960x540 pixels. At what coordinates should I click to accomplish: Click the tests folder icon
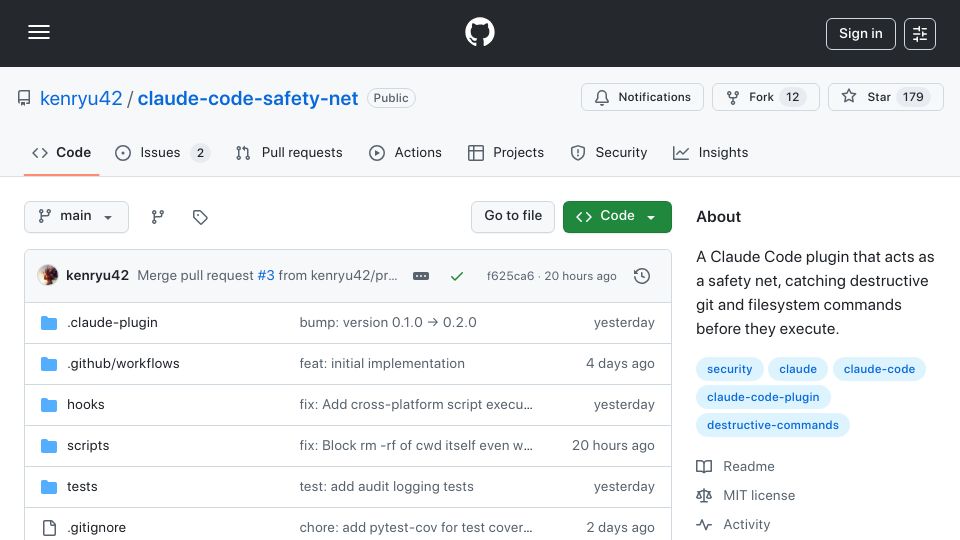pos(49,487)
